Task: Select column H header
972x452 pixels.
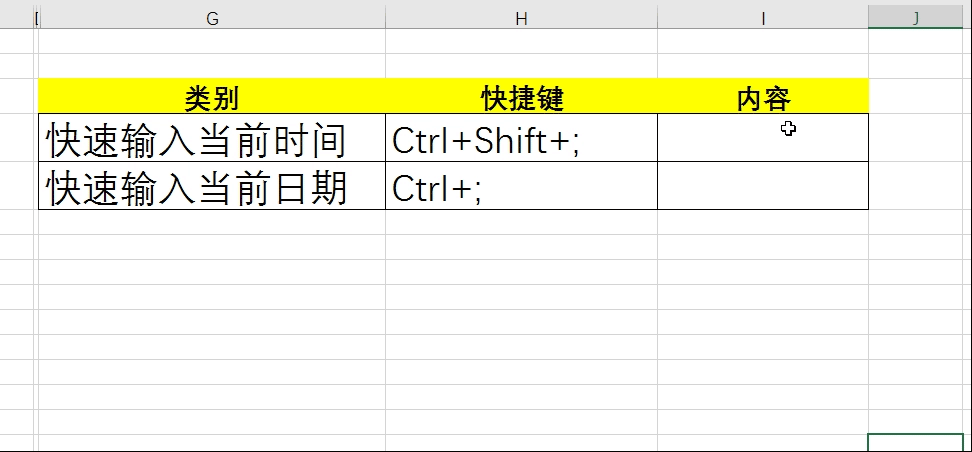Action: [521, 19]
